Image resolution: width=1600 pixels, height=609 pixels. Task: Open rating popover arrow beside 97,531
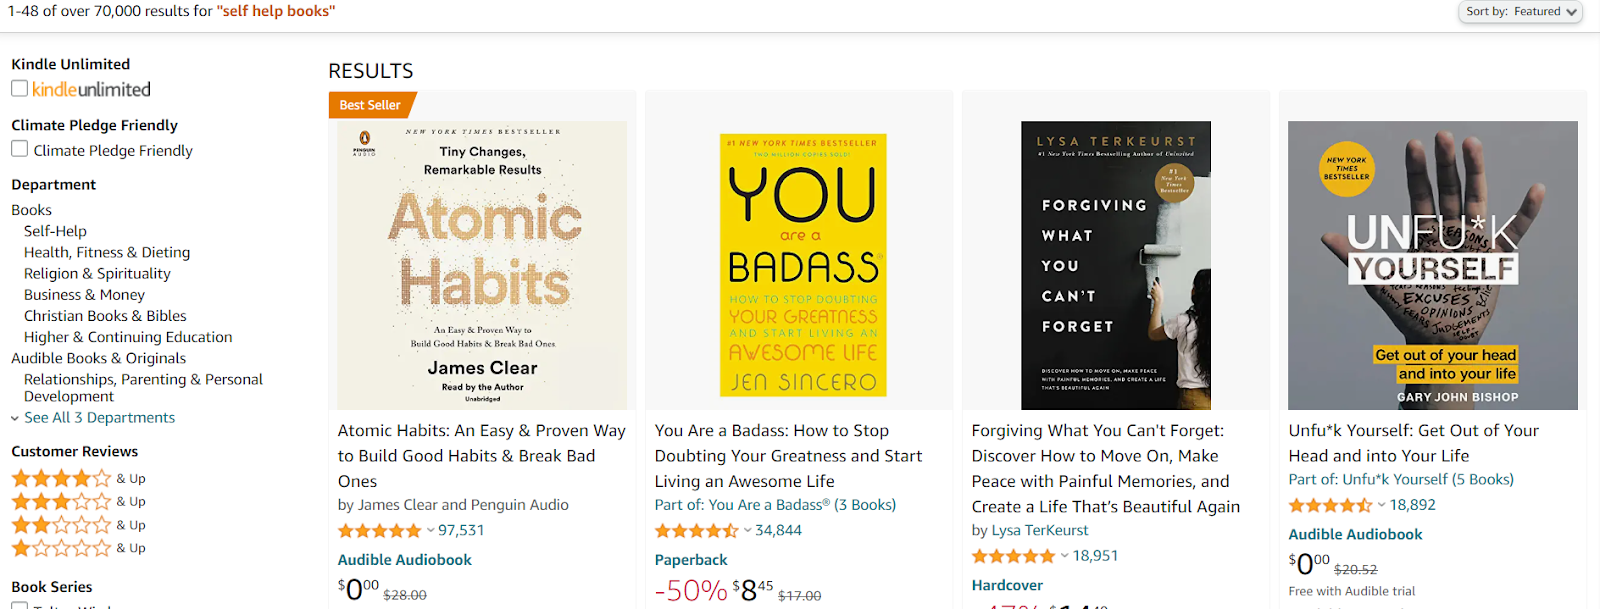click(x=431, y=530)
